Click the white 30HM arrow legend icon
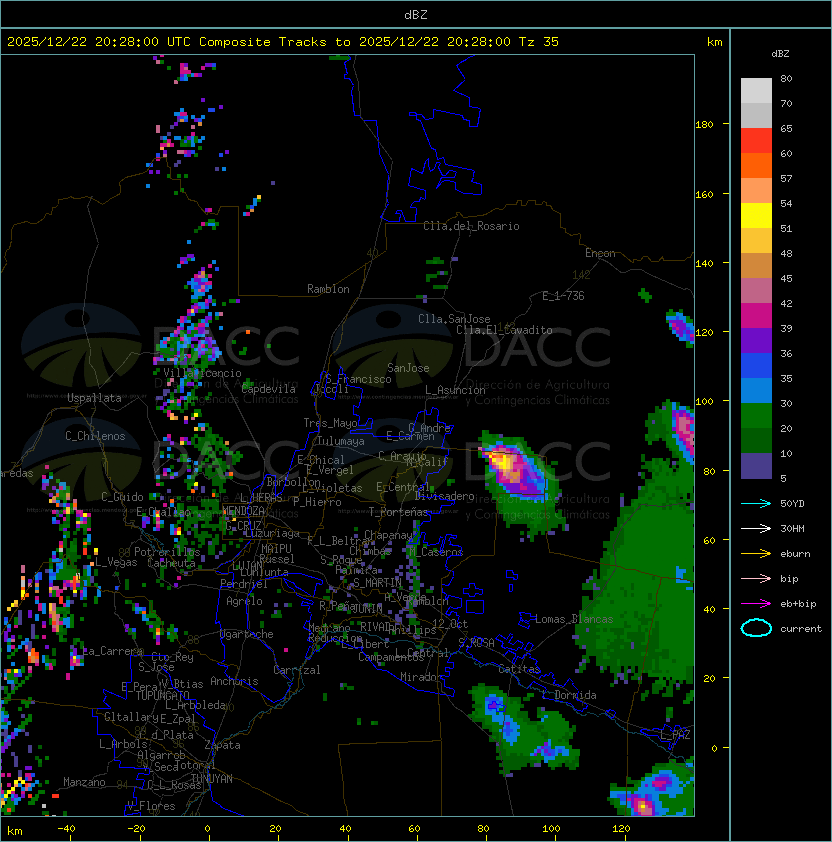Viewport: 832px width, 842px height. [756, 528]
